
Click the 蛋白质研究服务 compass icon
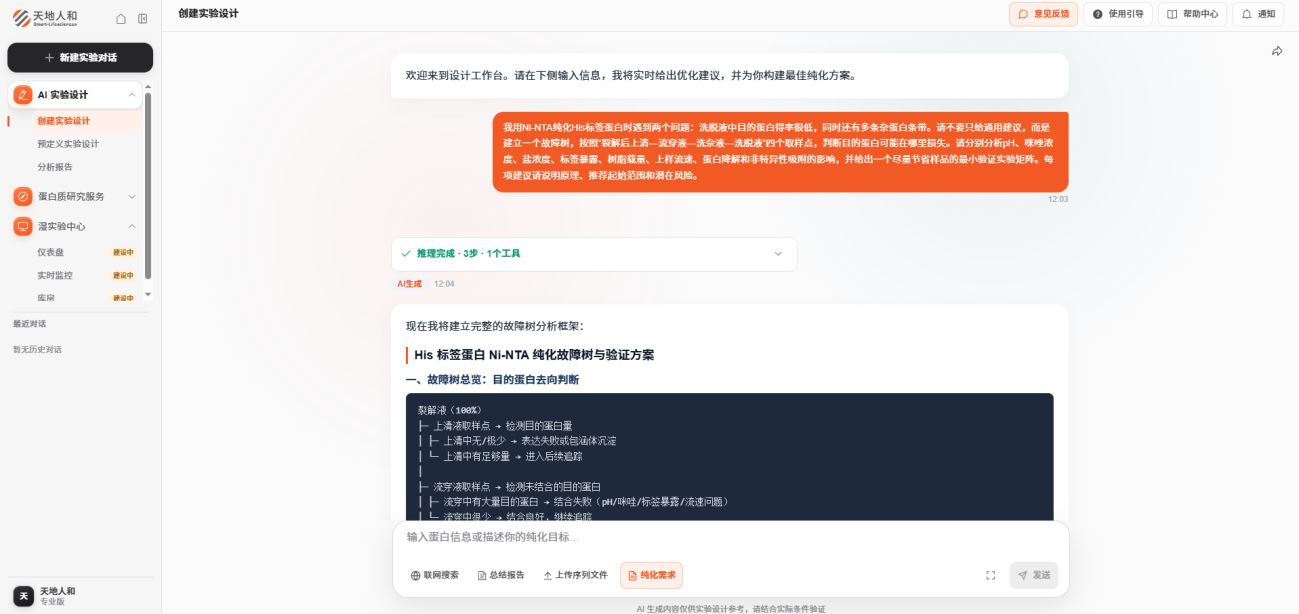click(x=23, y=196)
